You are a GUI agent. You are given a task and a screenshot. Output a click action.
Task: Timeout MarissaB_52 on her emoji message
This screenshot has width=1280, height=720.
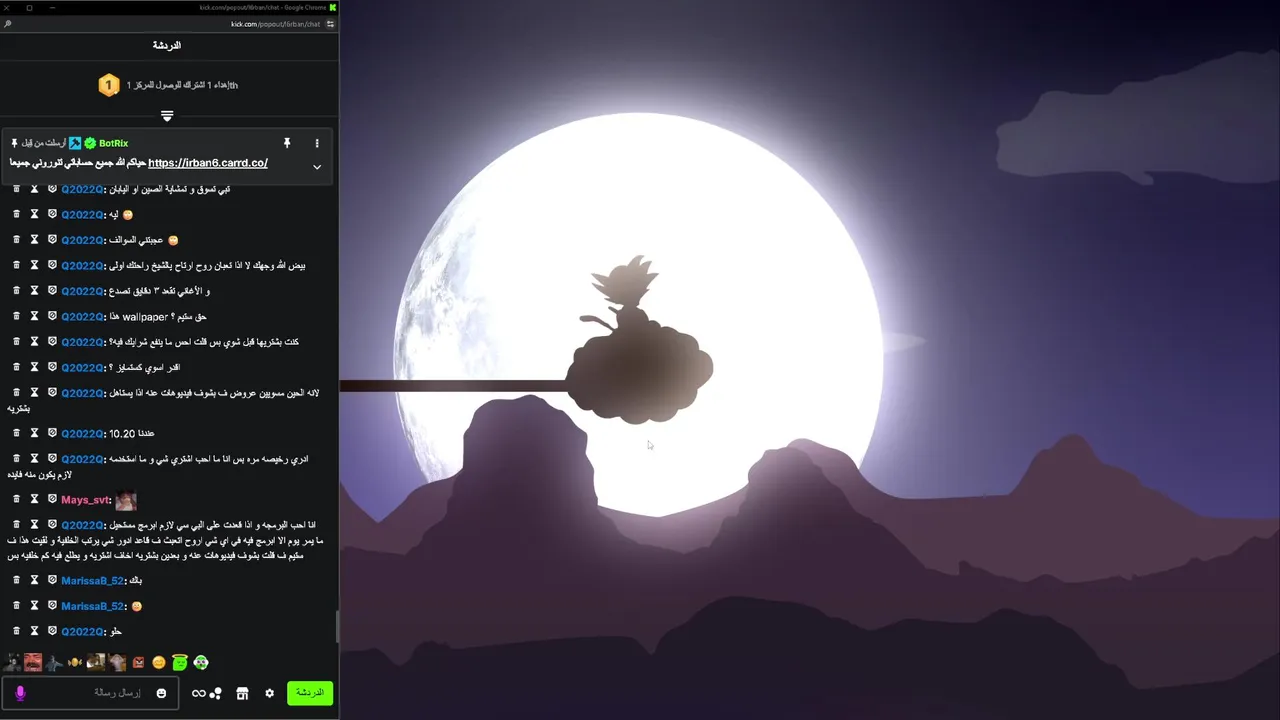click(34, 606)
